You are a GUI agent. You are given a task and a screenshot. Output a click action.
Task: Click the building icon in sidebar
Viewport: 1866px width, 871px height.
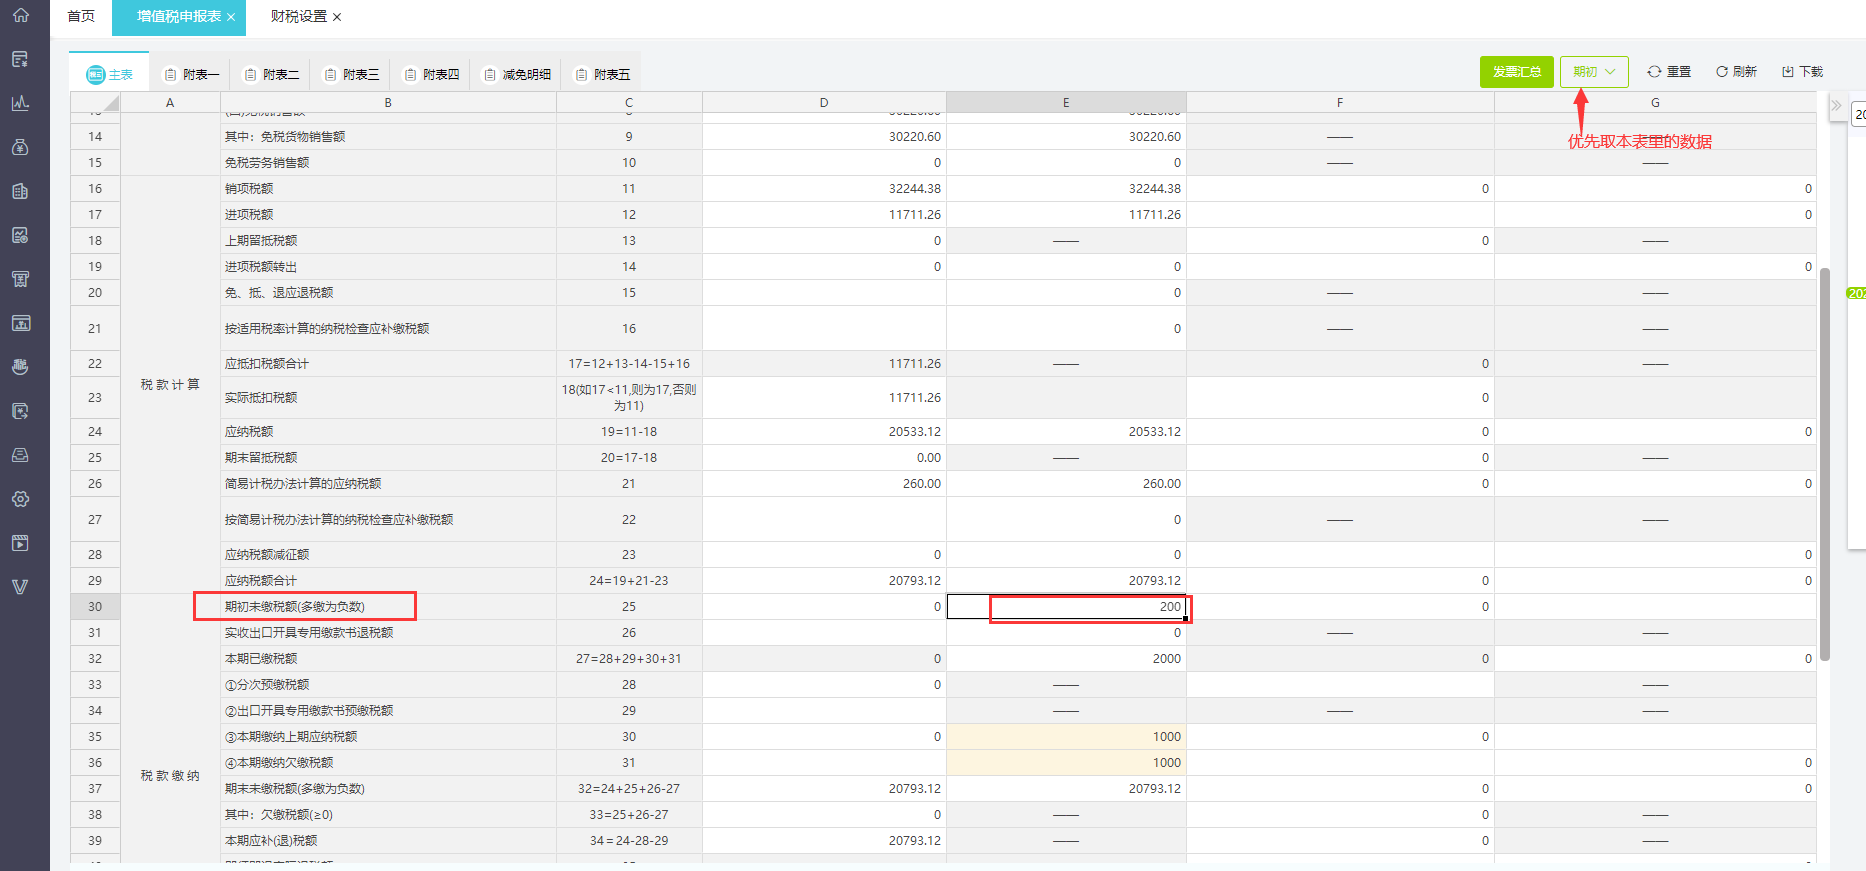tap(20, 191)
